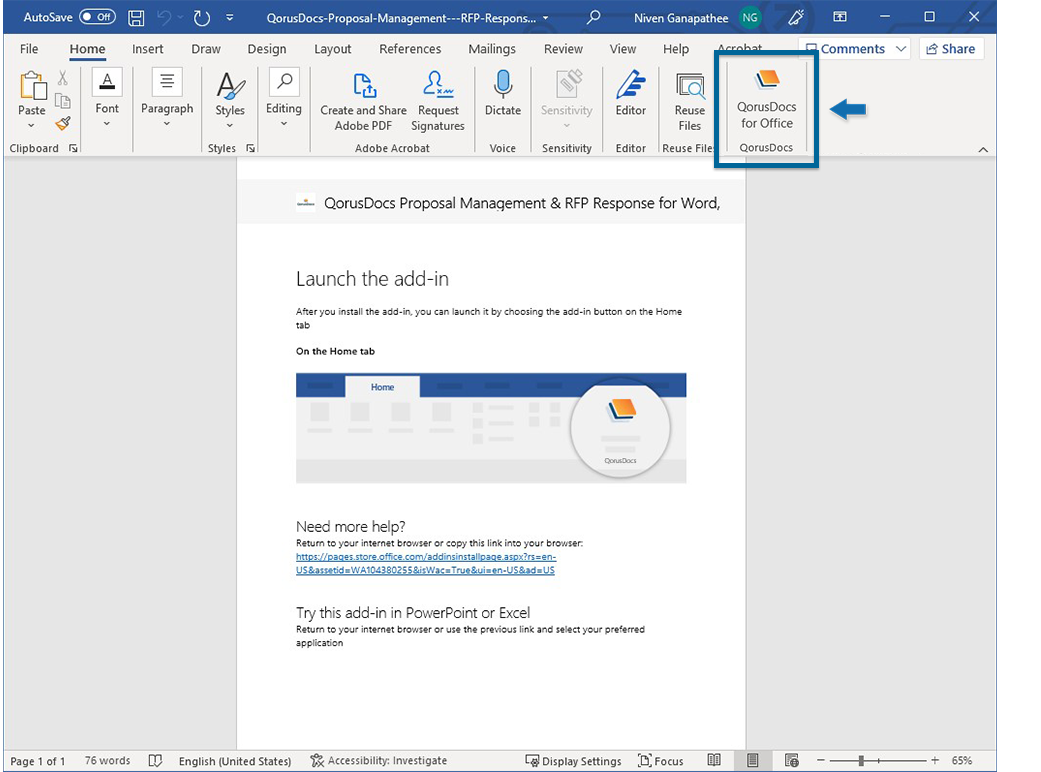Change language 'English (United States)'

pyautogui.click(x=235, y=761)
